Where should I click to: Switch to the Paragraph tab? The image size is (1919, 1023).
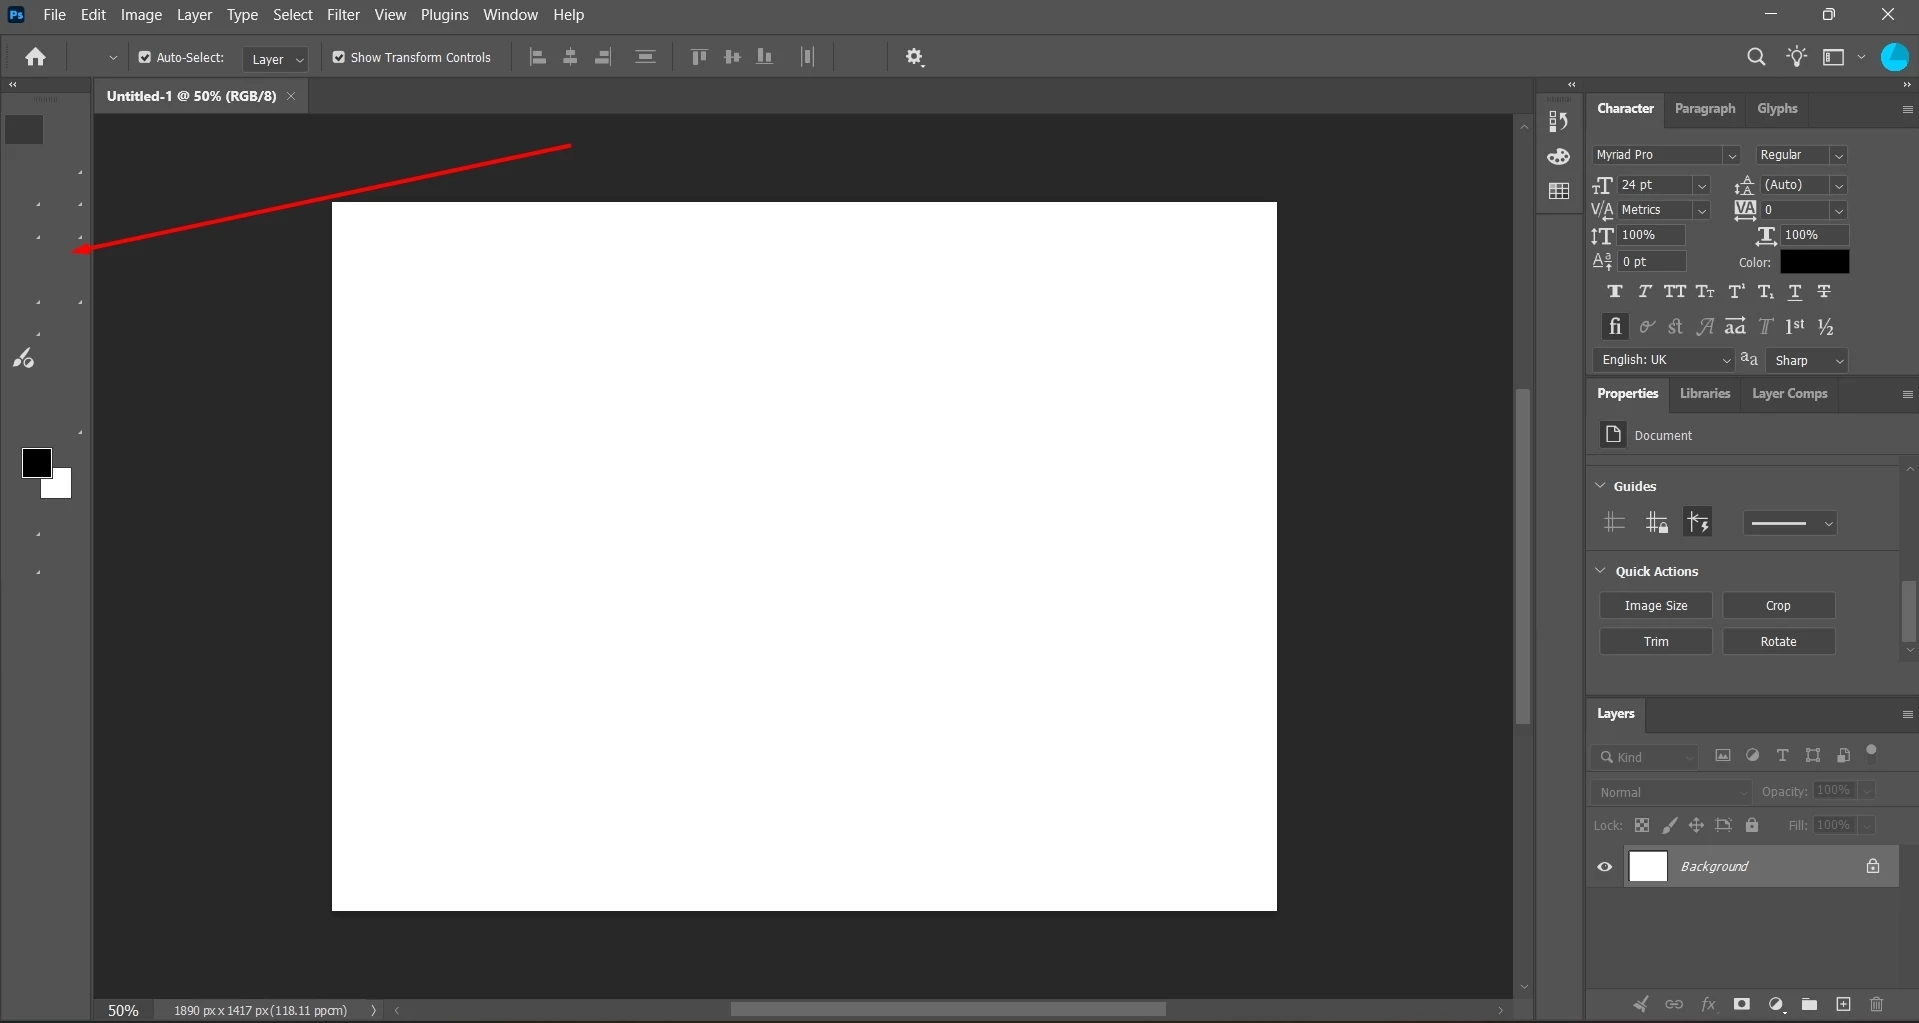tap(1705, 108)
